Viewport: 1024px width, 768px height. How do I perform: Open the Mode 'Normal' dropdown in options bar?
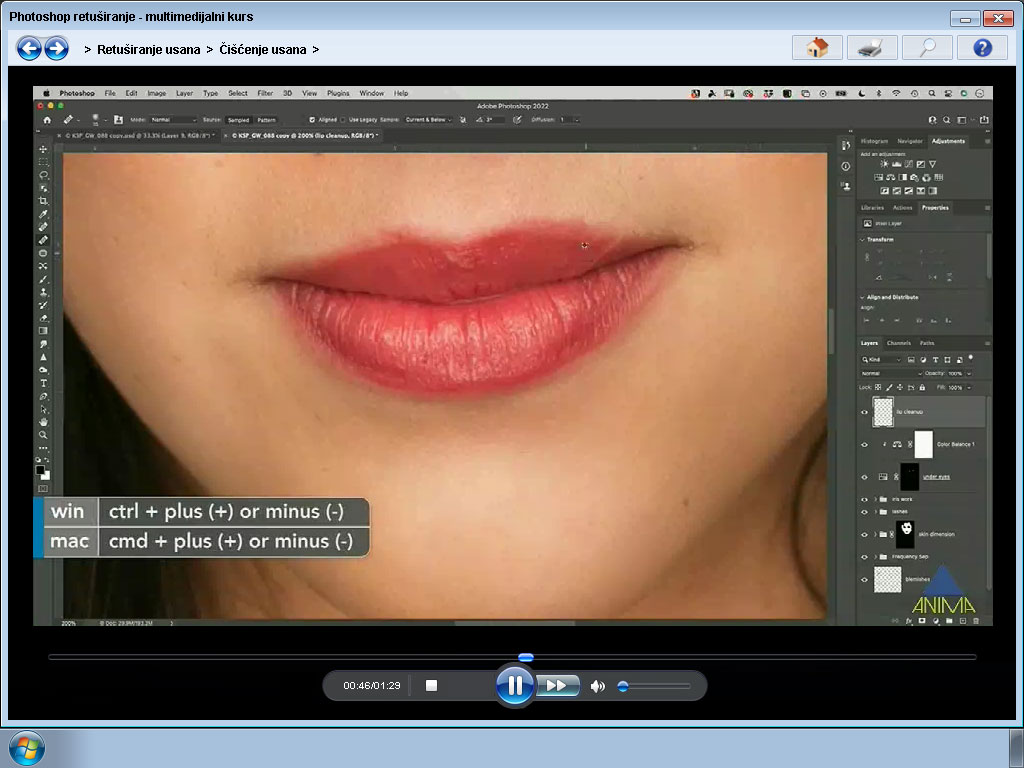click(x=173, y=120)
